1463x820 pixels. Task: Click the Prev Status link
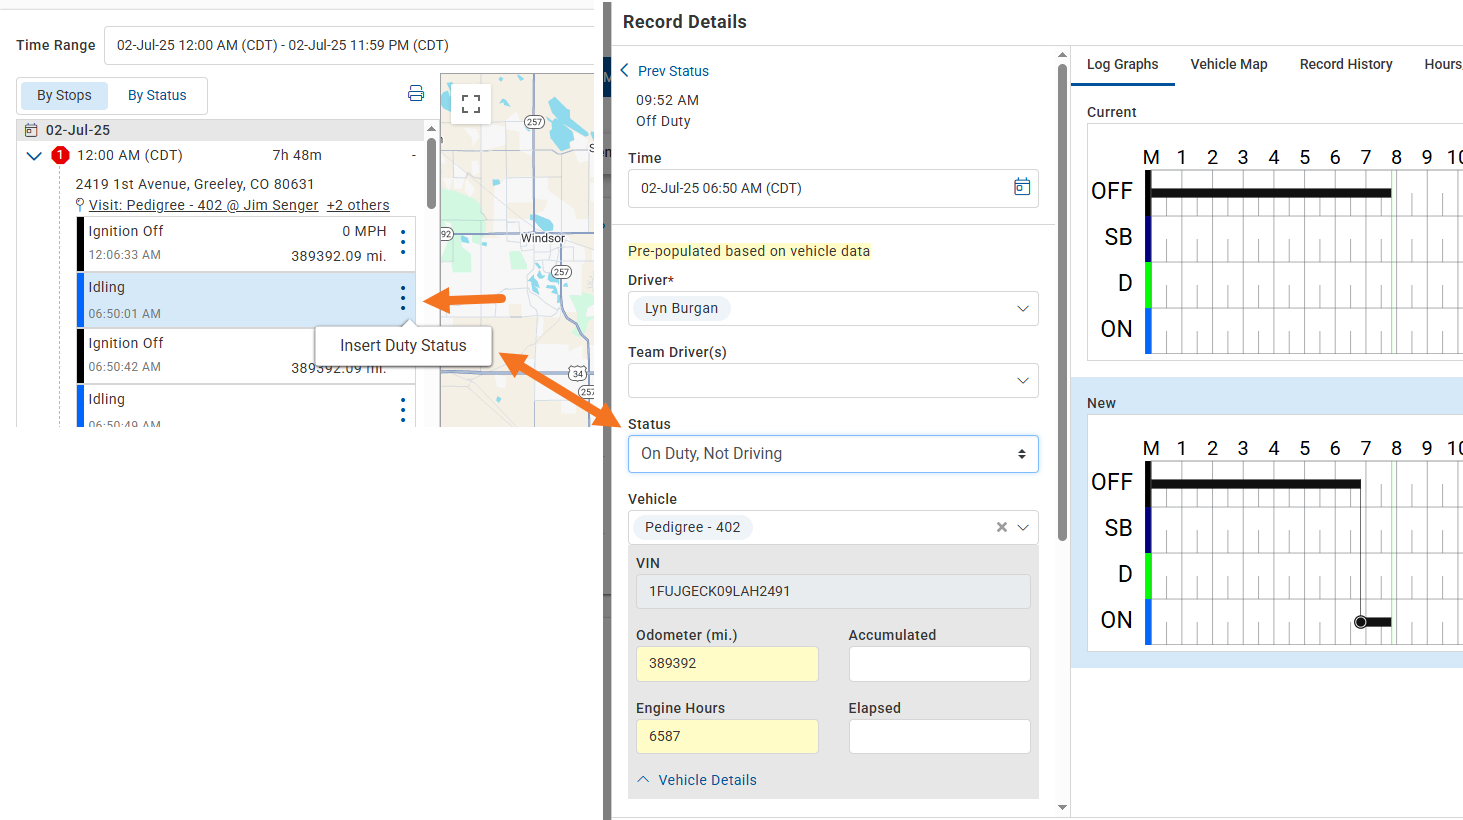[673, 71]
